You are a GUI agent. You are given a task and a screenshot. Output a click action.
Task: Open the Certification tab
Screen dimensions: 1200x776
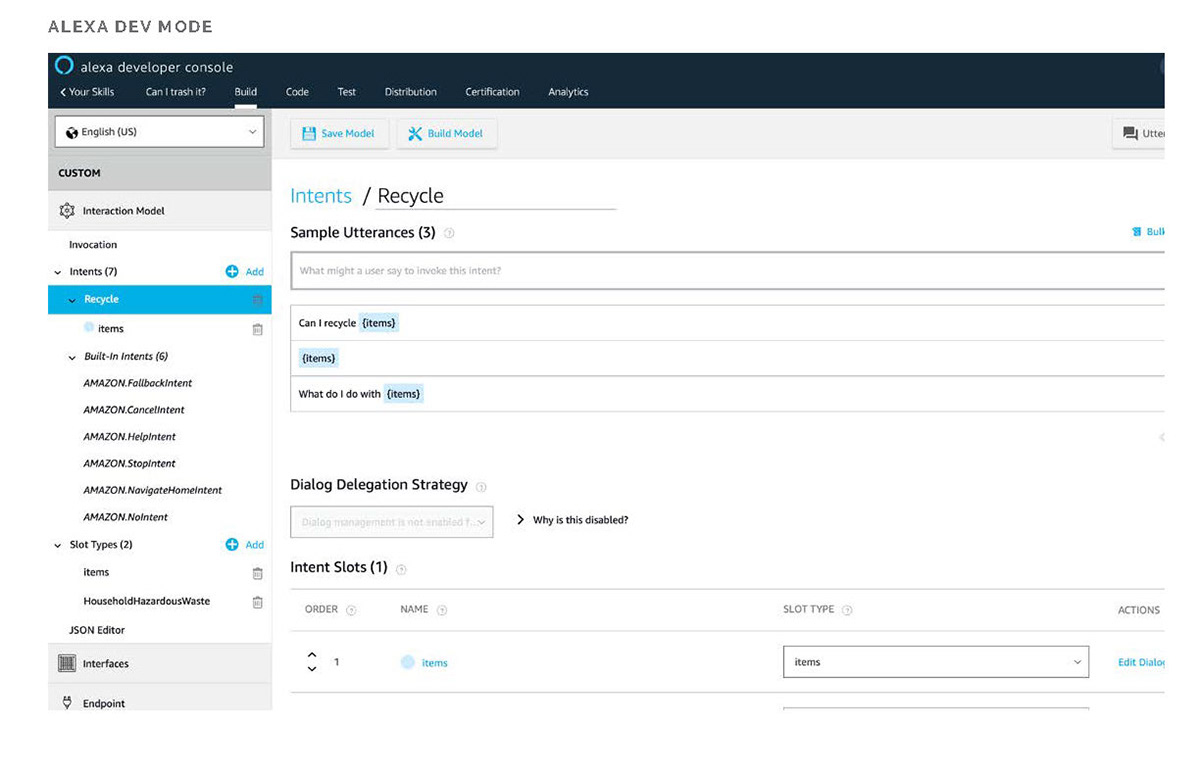click(x=492, y=92)
